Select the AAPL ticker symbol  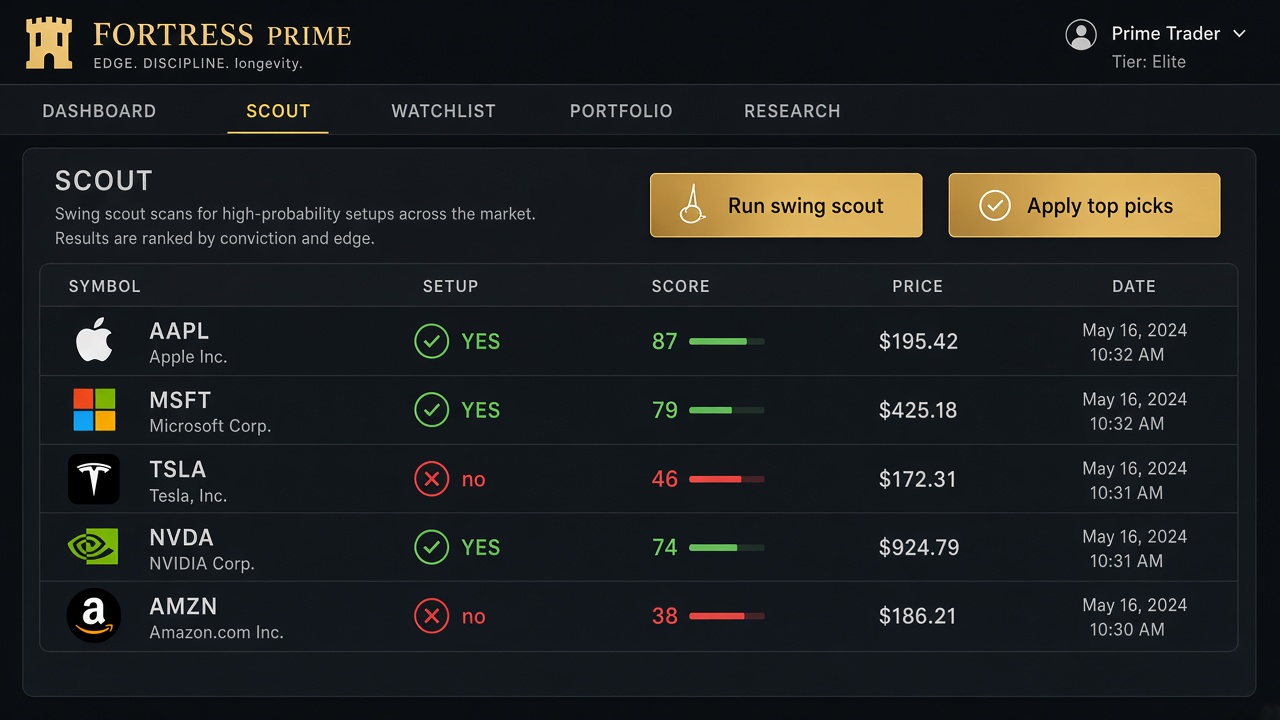179,331
